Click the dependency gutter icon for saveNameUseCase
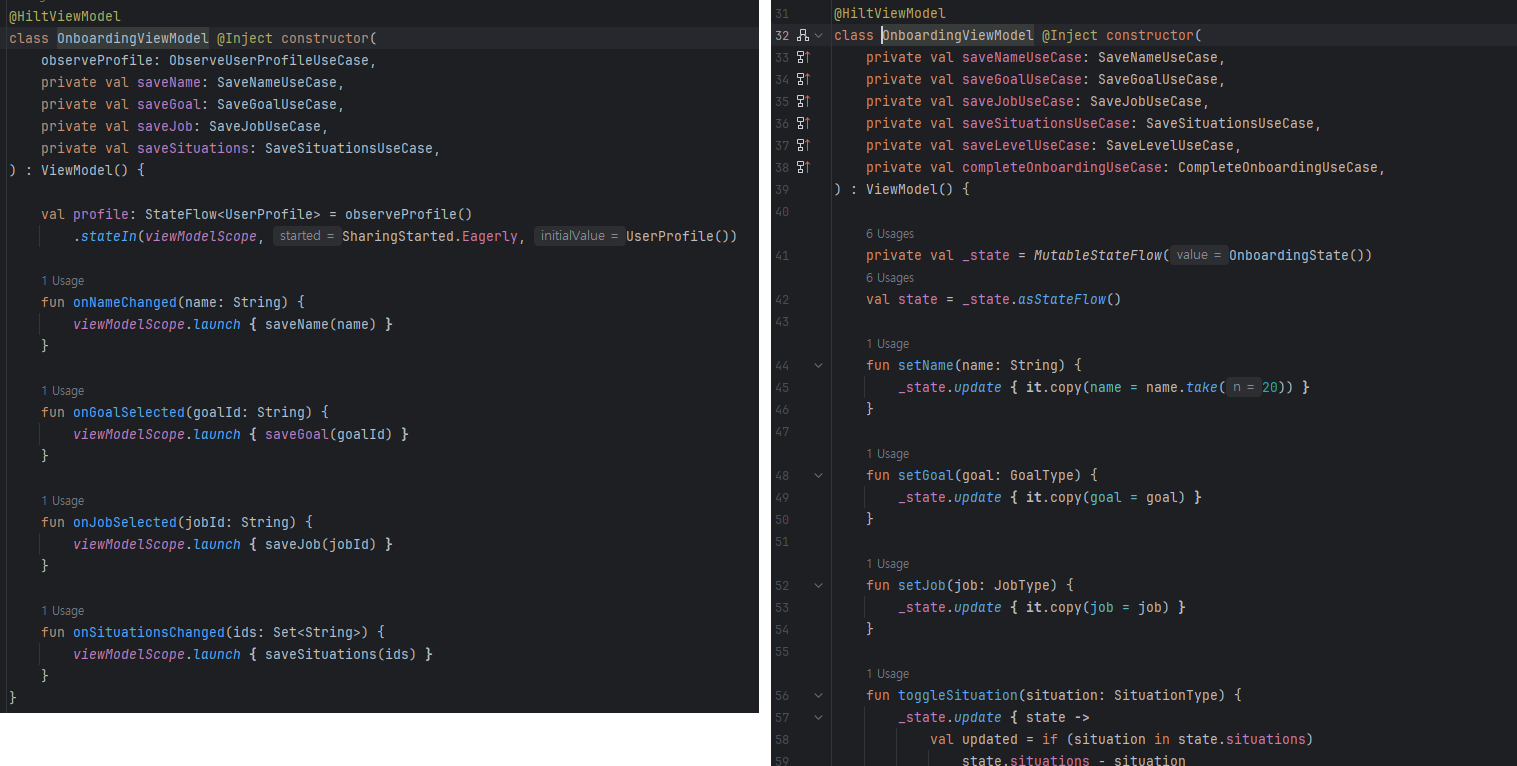This screenshot has height=766, width=1517. pos(802,57)
